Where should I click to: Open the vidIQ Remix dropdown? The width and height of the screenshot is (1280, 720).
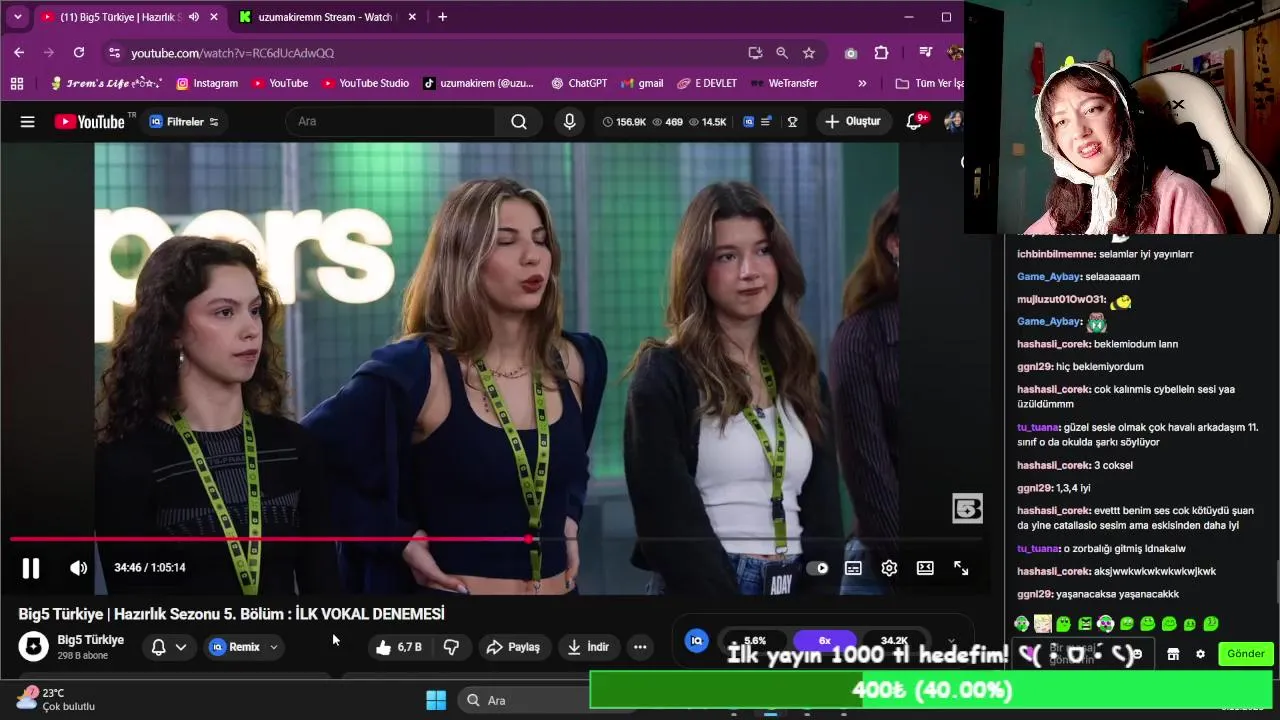click(x=244, y=647)
